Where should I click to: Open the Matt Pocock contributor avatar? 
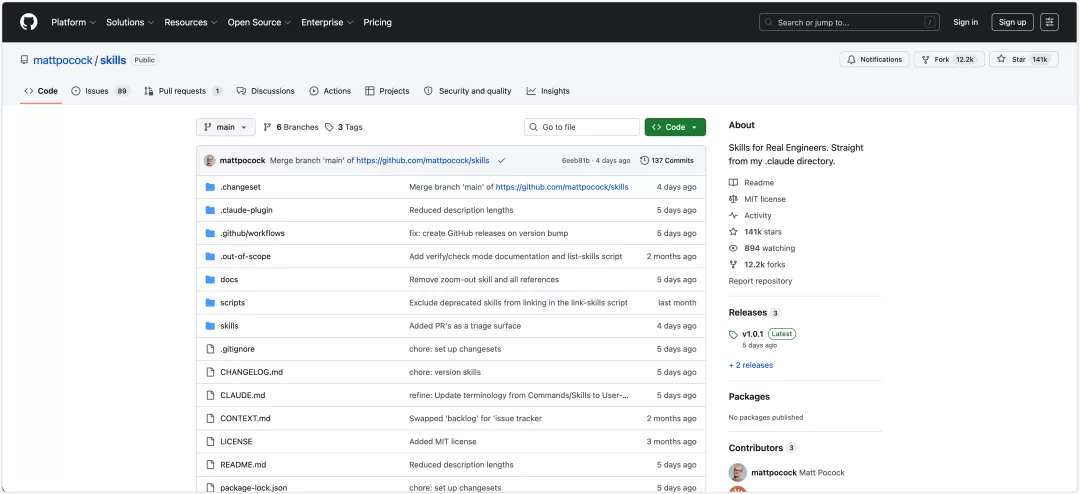coord(738,473)
